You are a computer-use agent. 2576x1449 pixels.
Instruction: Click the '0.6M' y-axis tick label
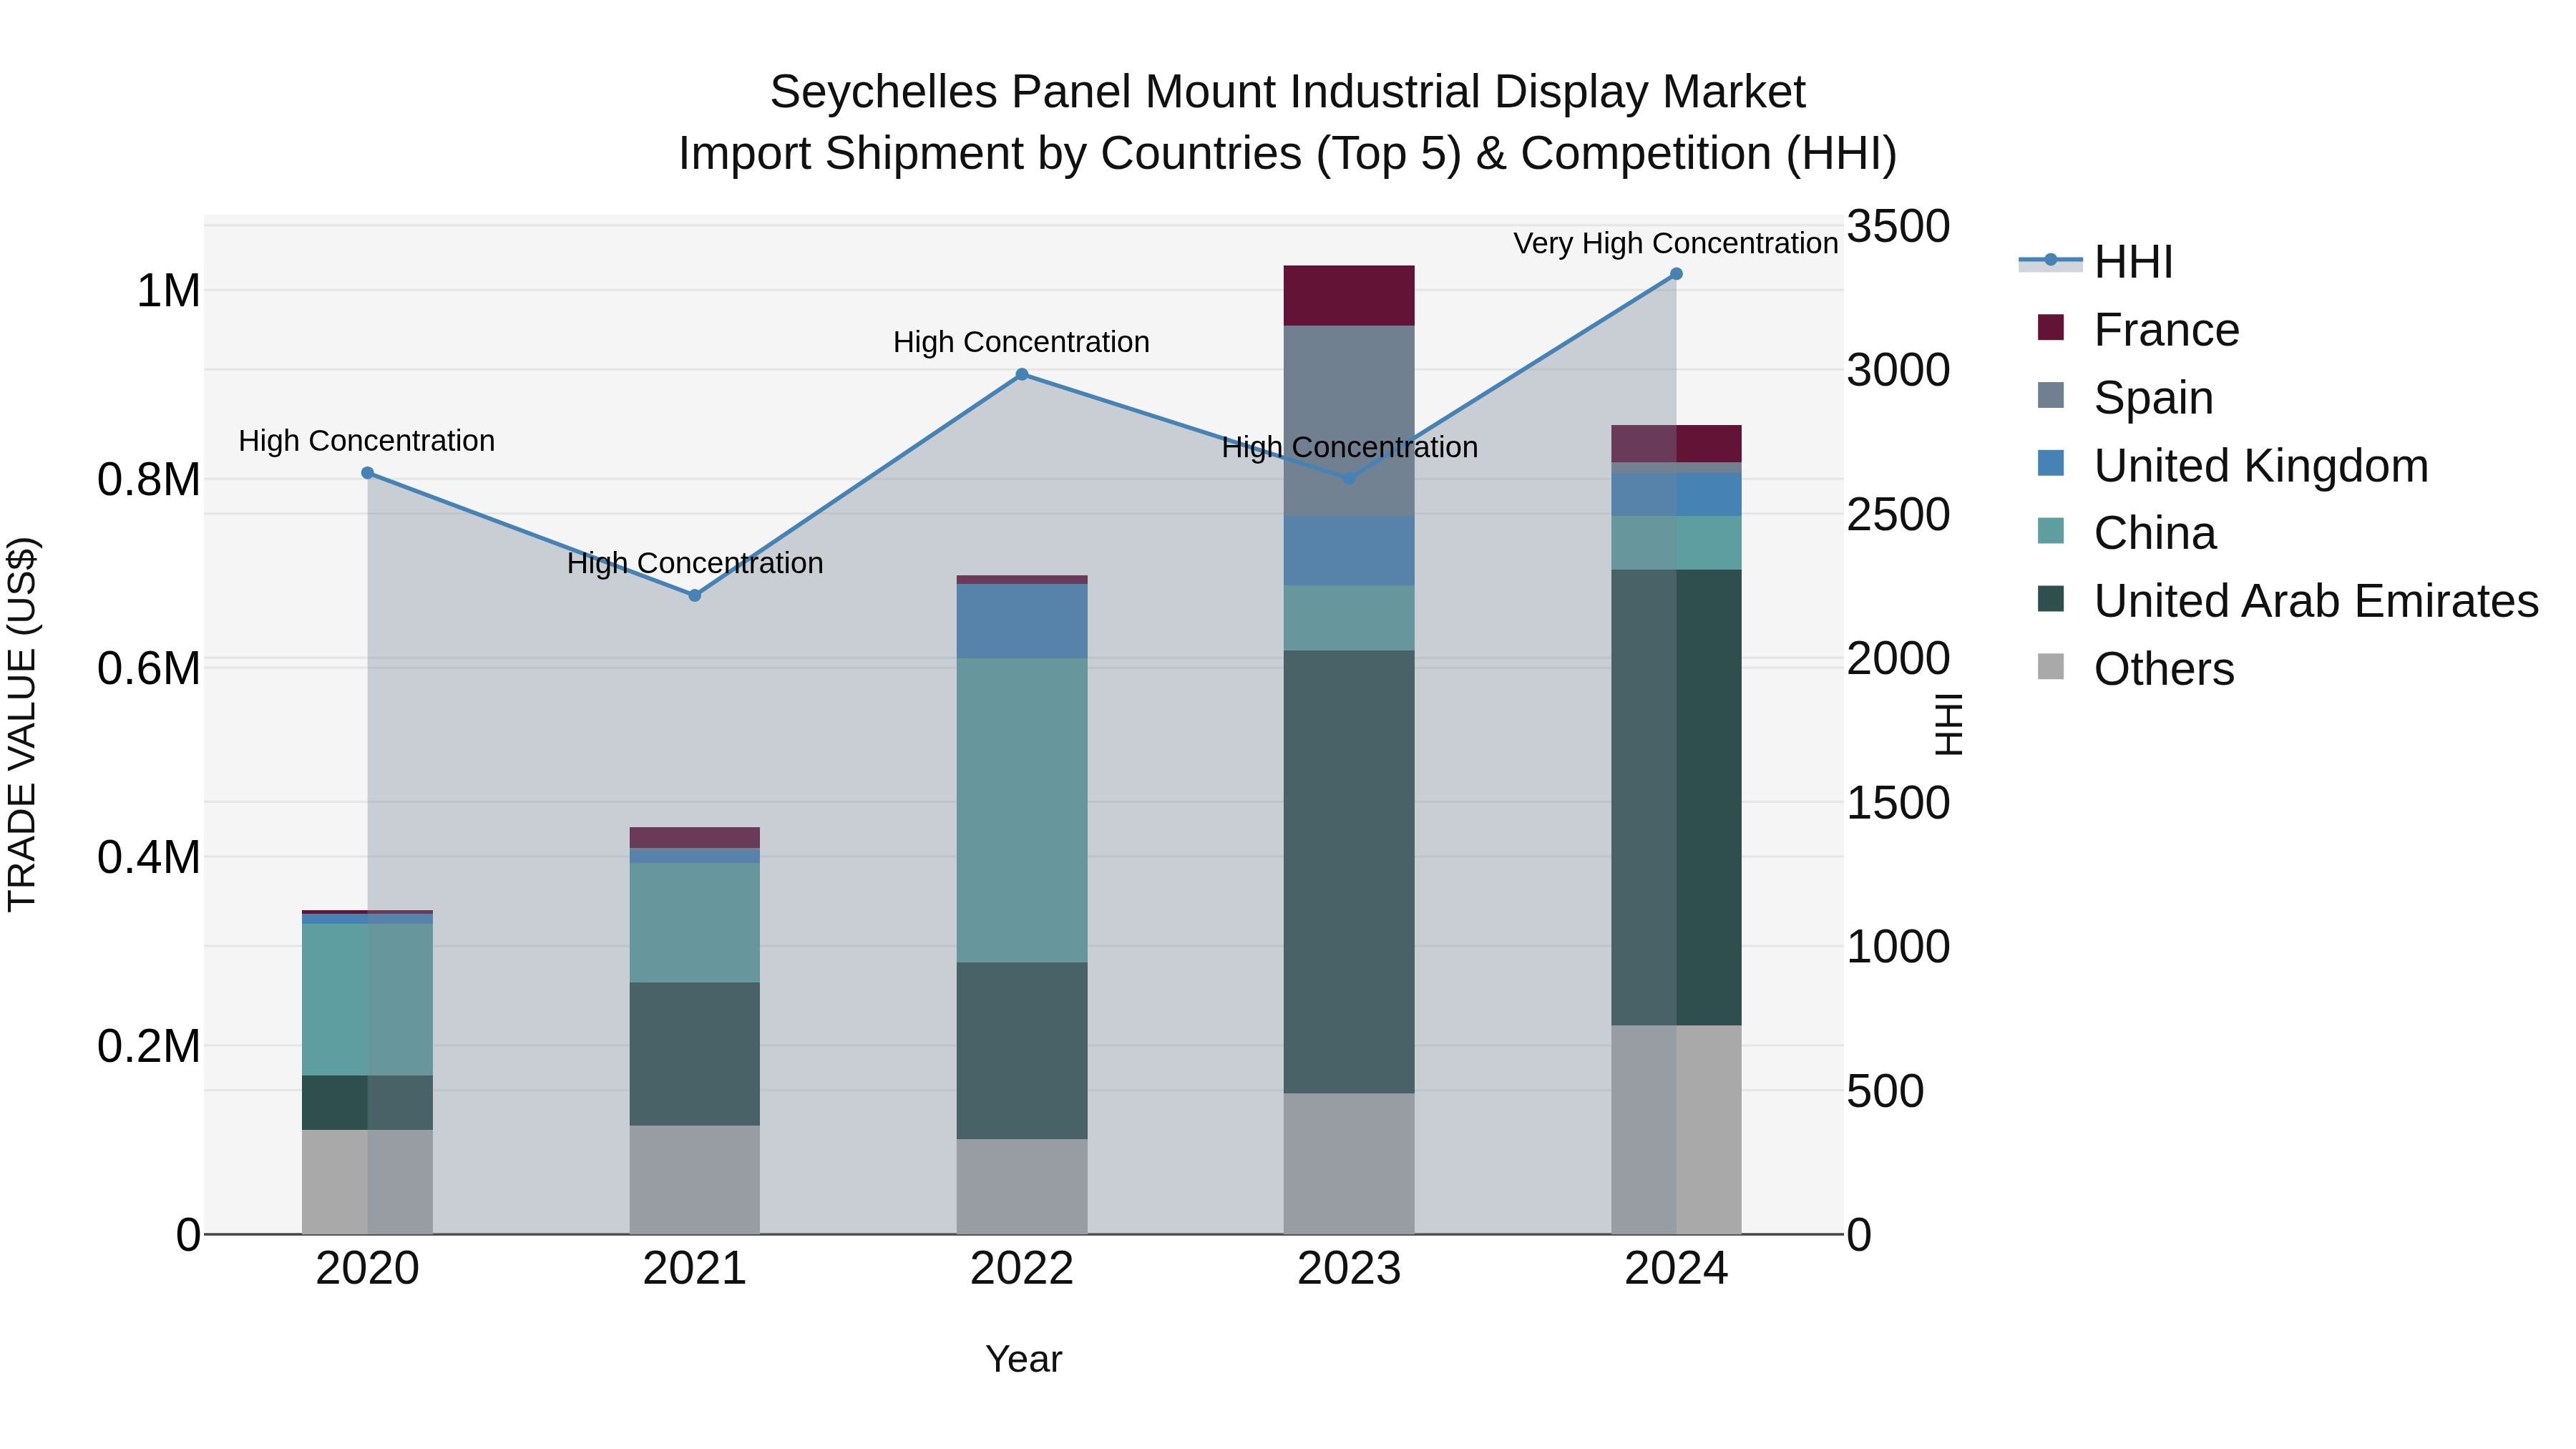[149, 668]
